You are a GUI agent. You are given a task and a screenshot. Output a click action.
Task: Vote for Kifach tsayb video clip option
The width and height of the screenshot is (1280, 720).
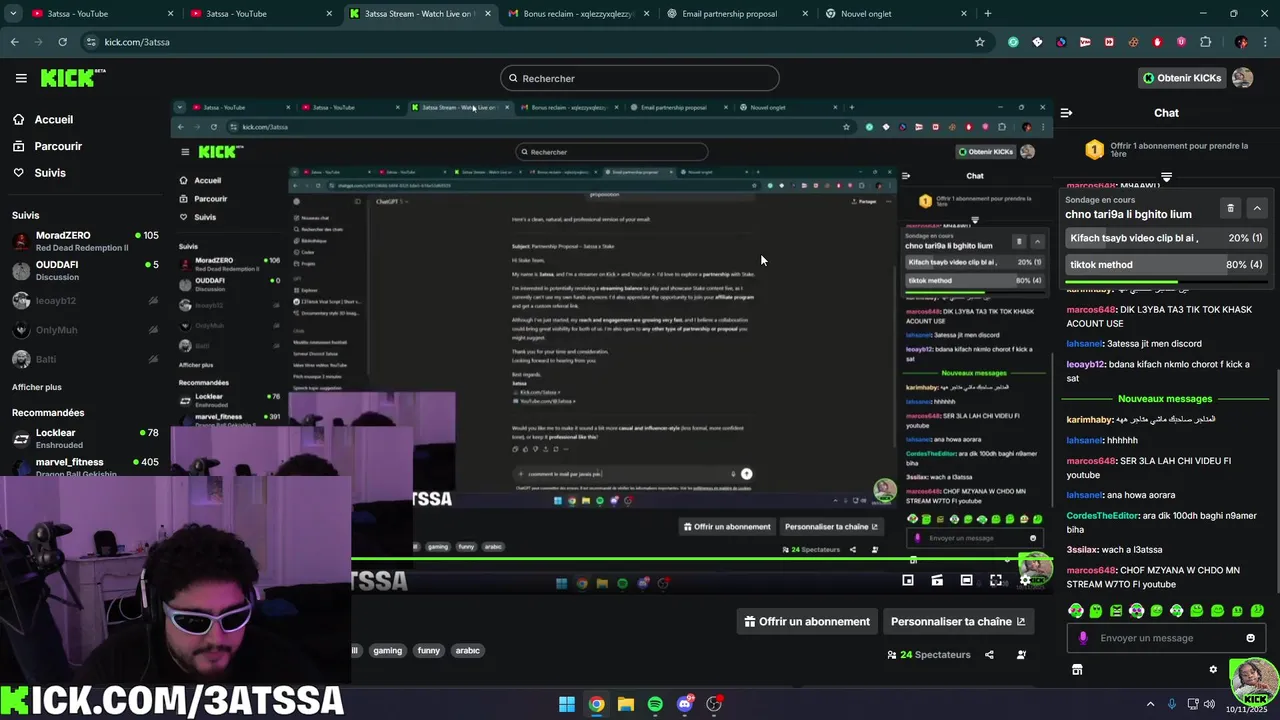[1166, 238]
